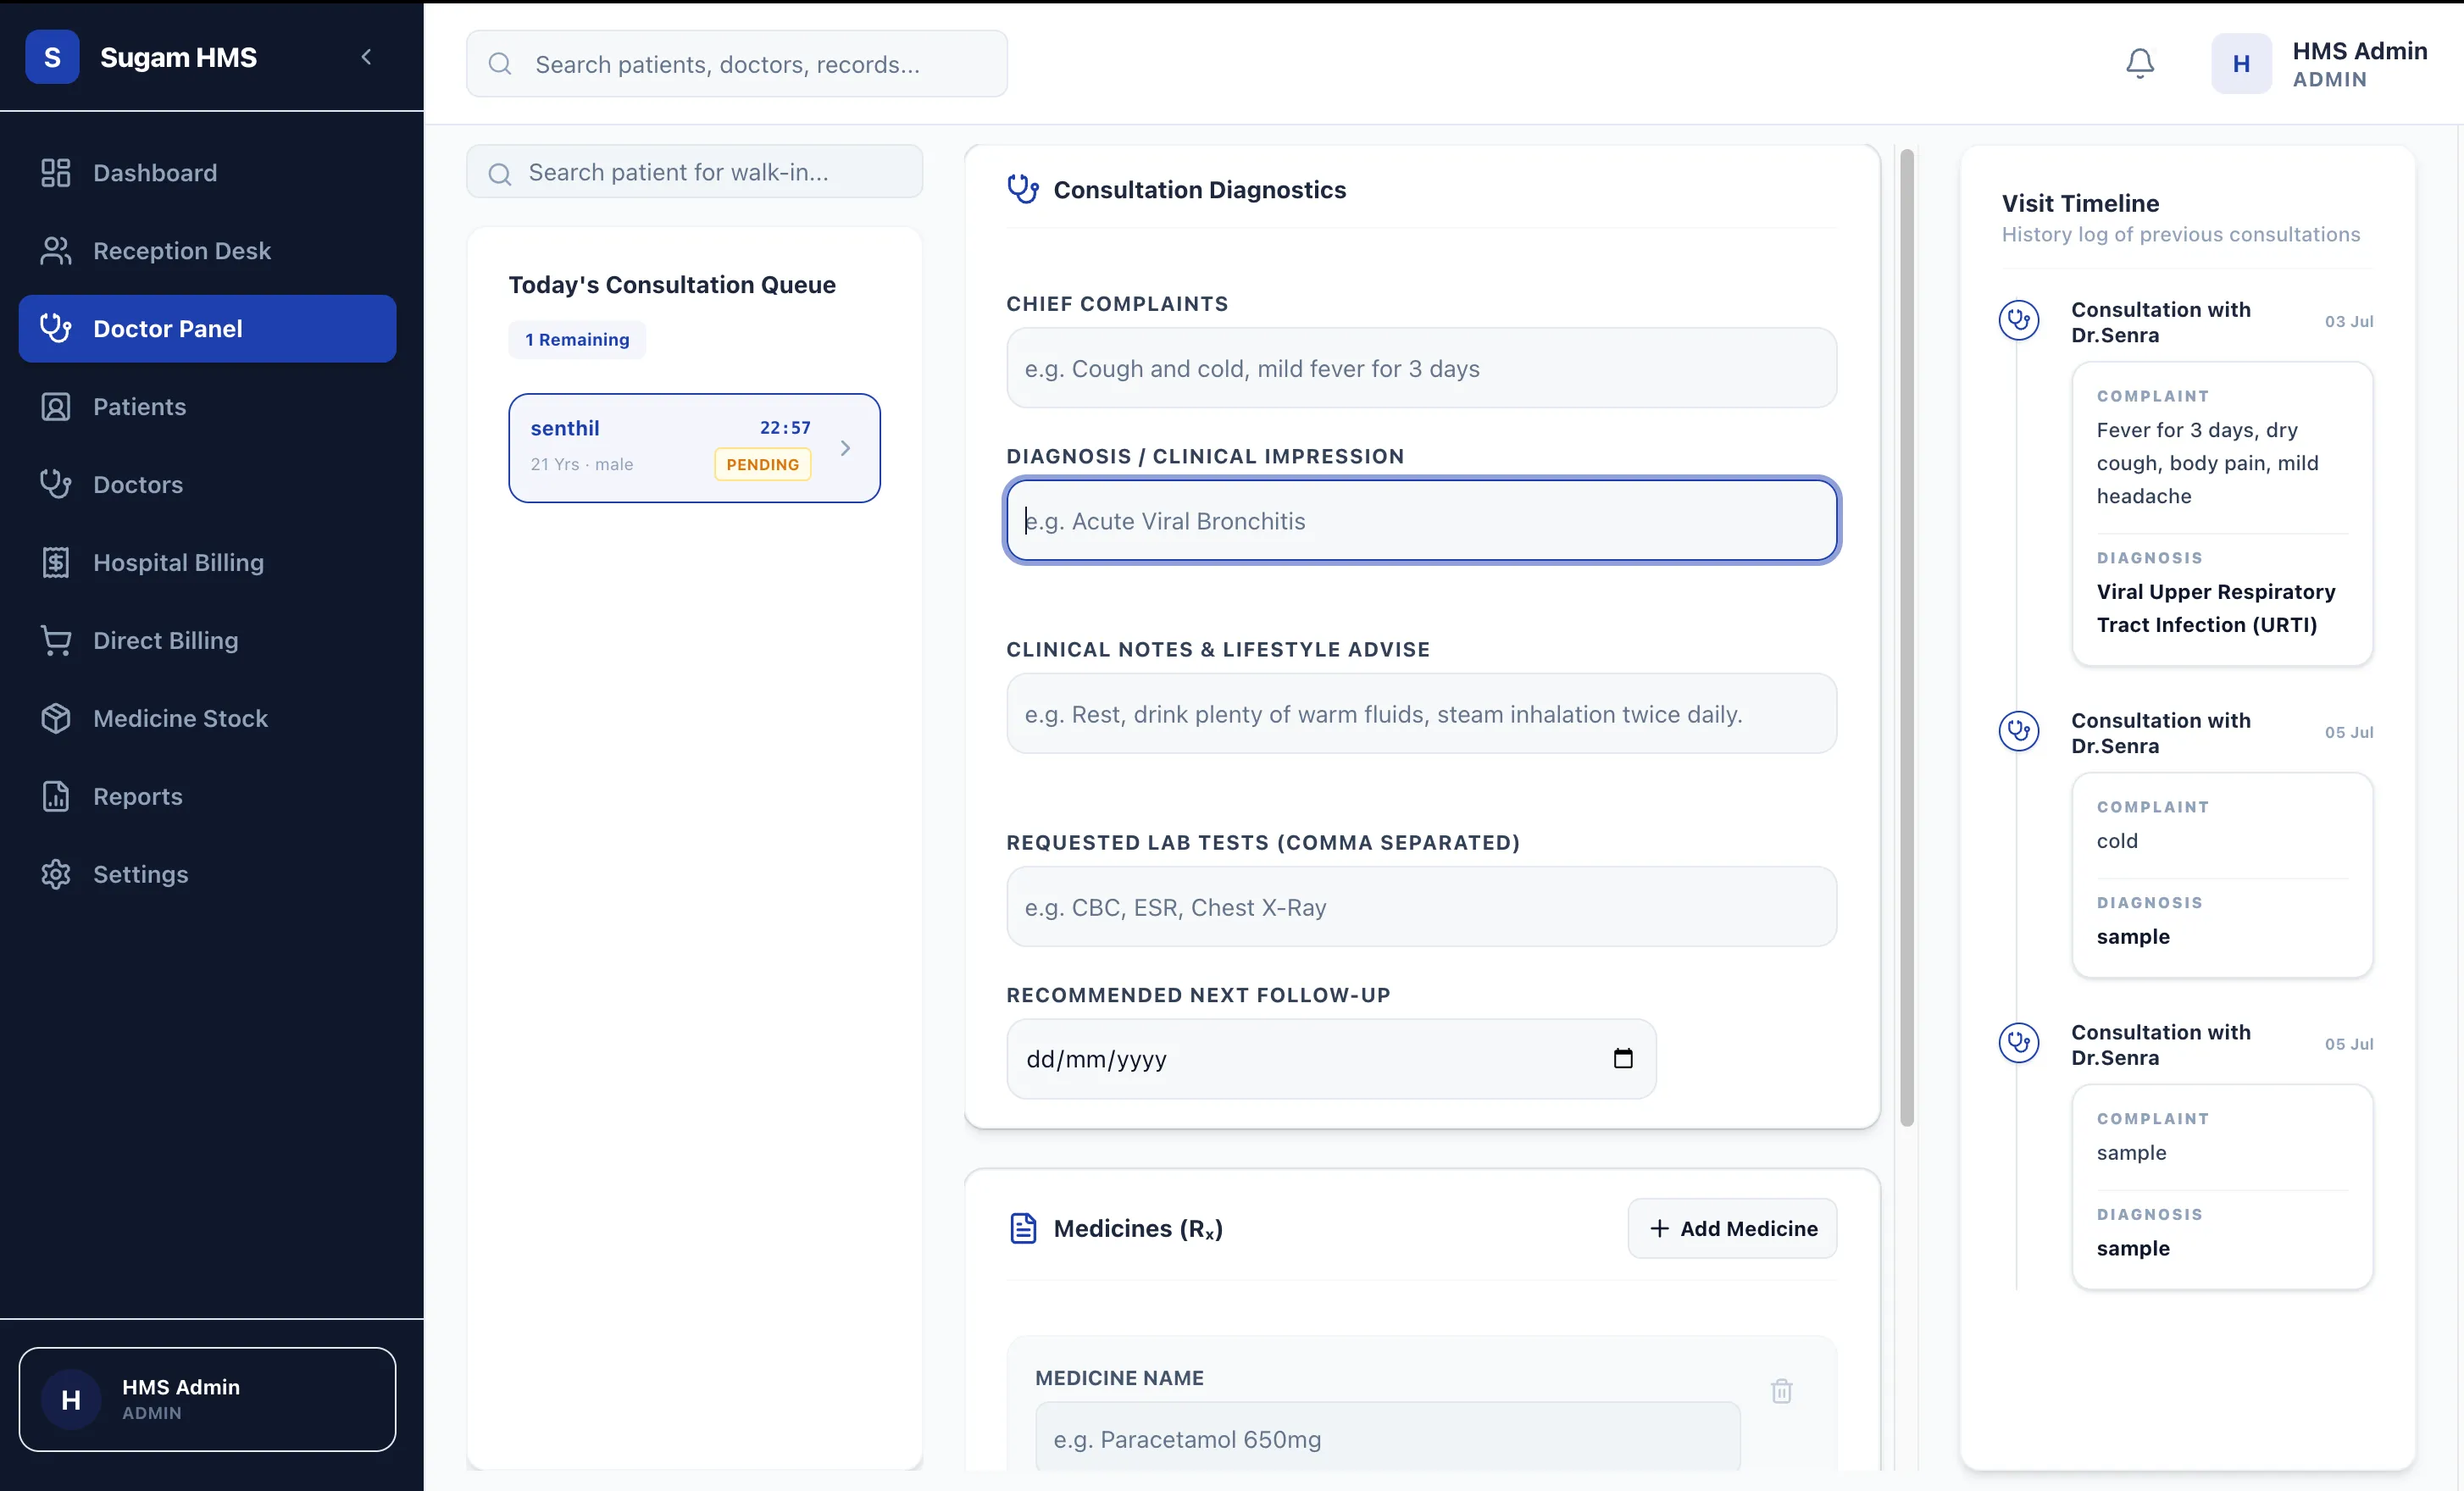Collapse the sidebar with the chevron

[x=366, y=57]
